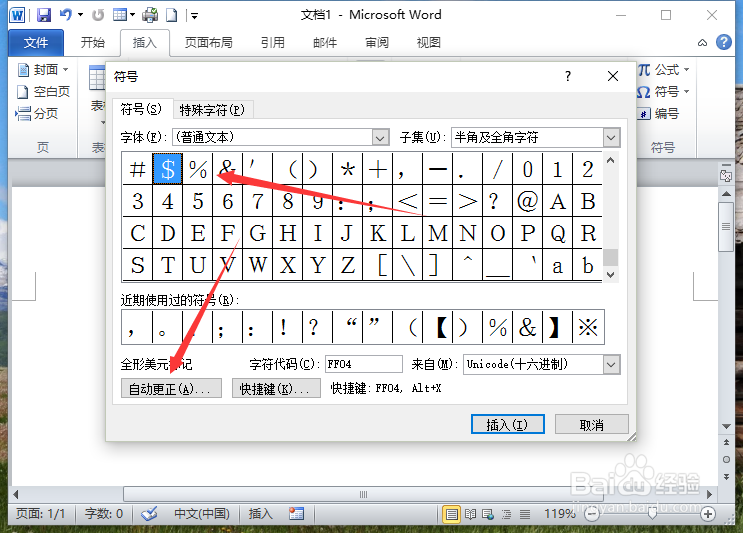Image resolution: width=743 pixels, height=533 pixels.
Task: Click the 119% zoom level
Action: [x=560, y=514]
